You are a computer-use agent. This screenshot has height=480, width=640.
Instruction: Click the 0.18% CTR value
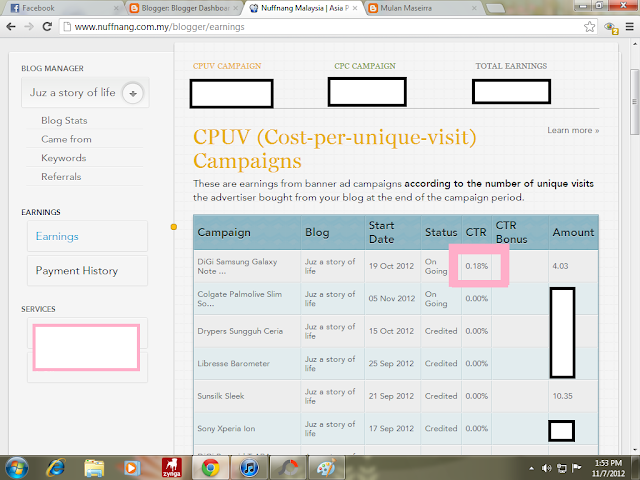click(477, 266)
